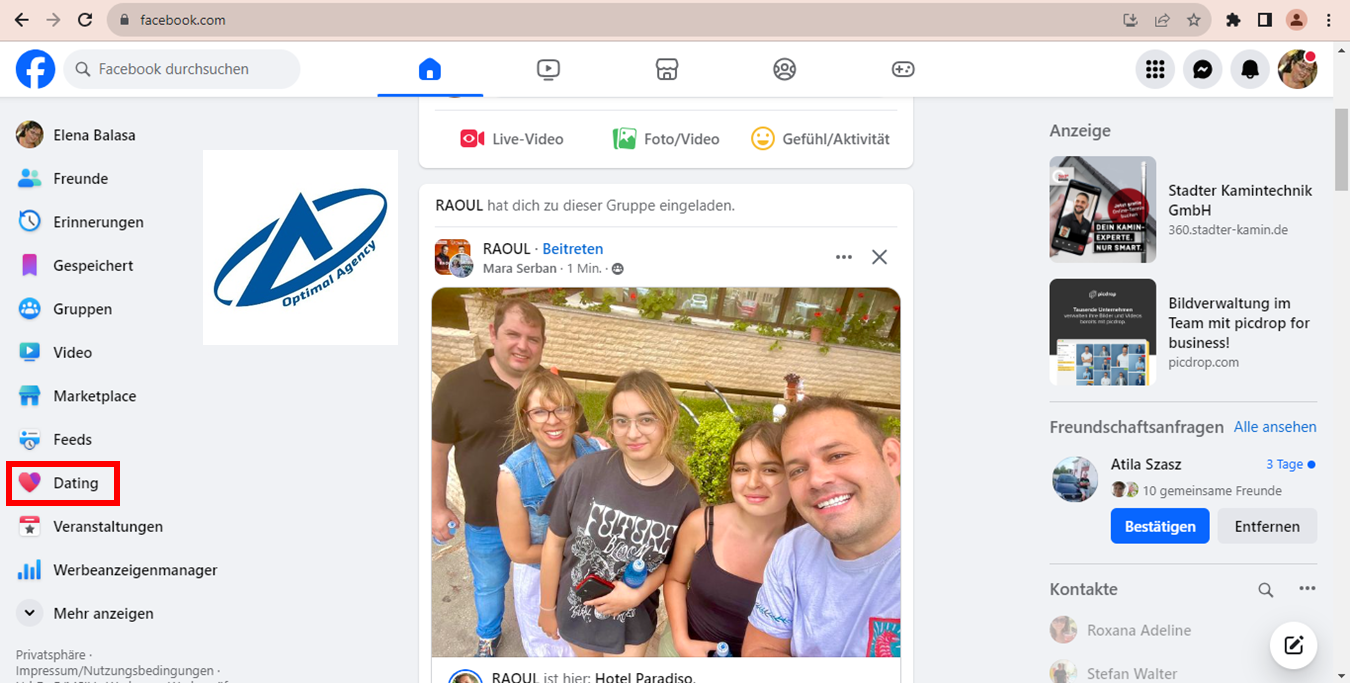The height and width of the screenshot is (683, 1350).
Task: Open the notifications bell
Action: [1250, 69]
